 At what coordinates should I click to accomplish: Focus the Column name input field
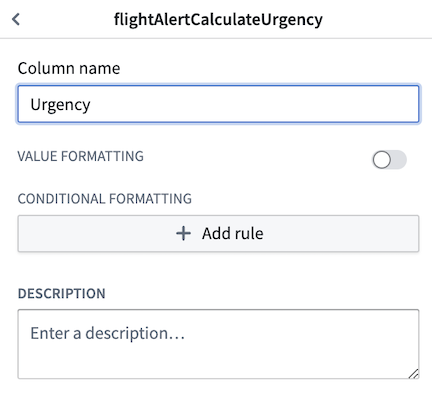(218, 104)
